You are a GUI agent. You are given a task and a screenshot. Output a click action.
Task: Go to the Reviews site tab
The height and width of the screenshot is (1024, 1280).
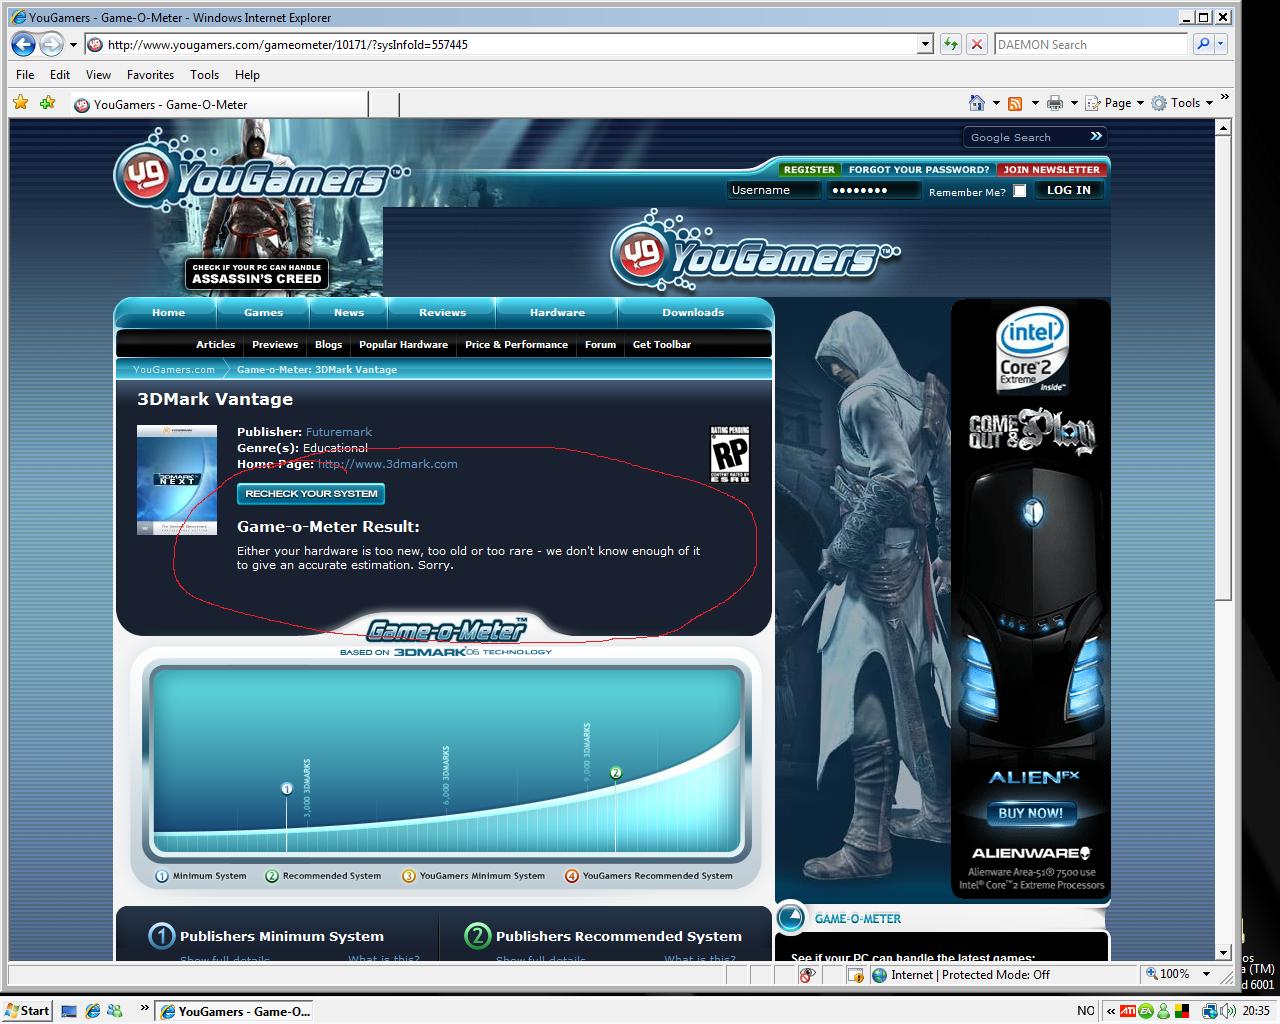tap(442, 313)
